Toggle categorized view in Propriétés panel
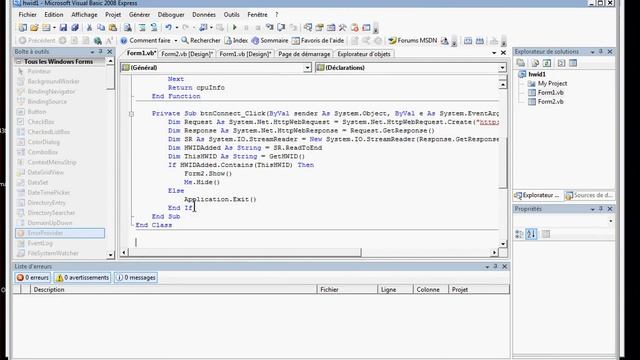Viewport: 640px width, 360px height. tap(519, 234)
